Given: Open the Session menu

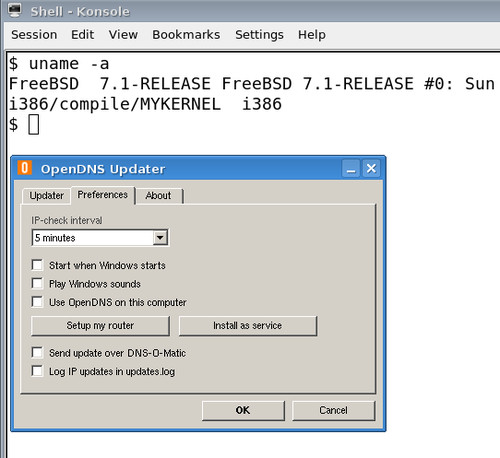Looking at the screenshot, I should (x=34, y=35).
